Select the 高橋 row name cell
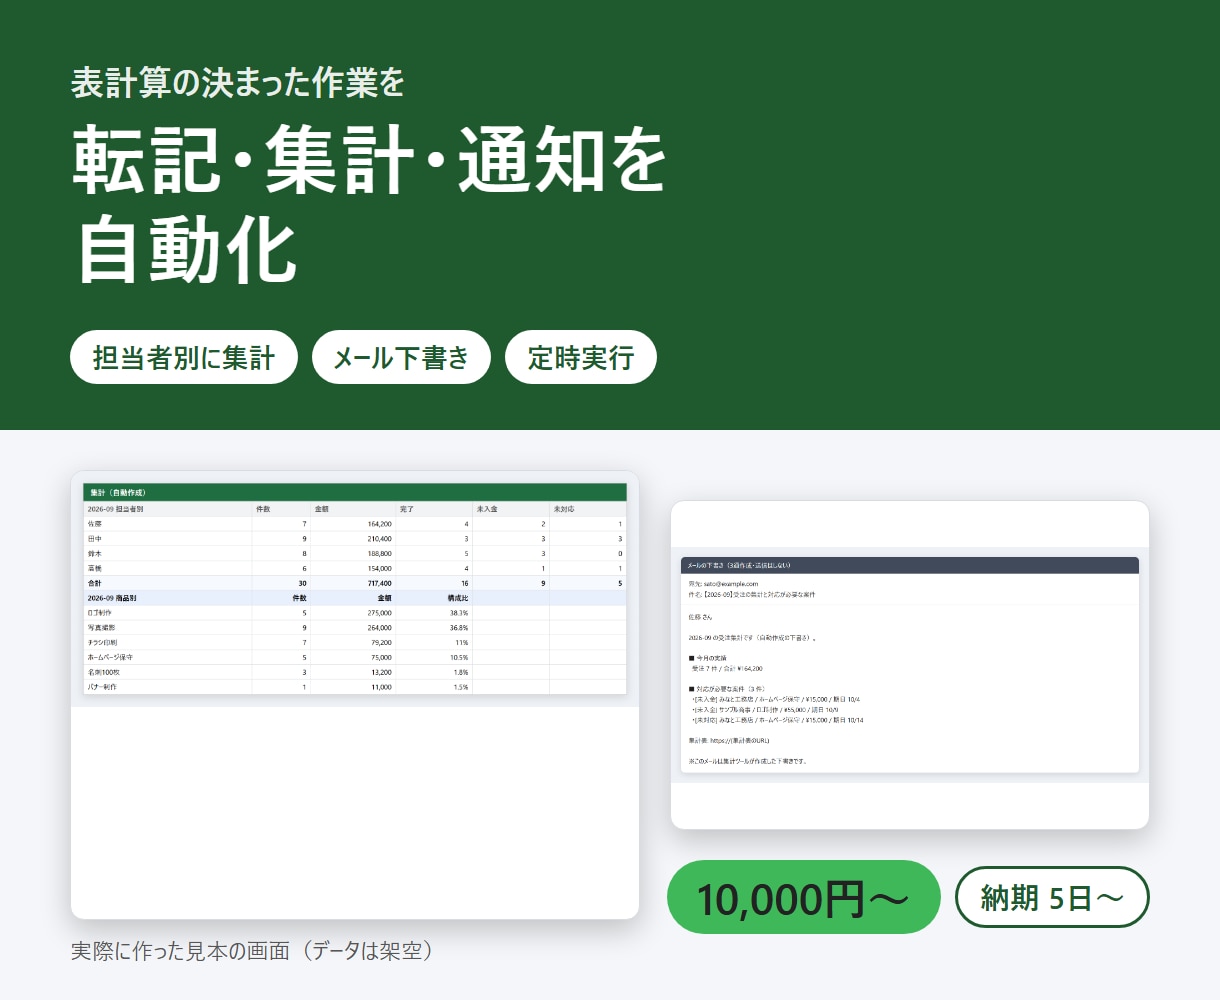This screenshot has width=1220, height=1000. tap(168, 568)
